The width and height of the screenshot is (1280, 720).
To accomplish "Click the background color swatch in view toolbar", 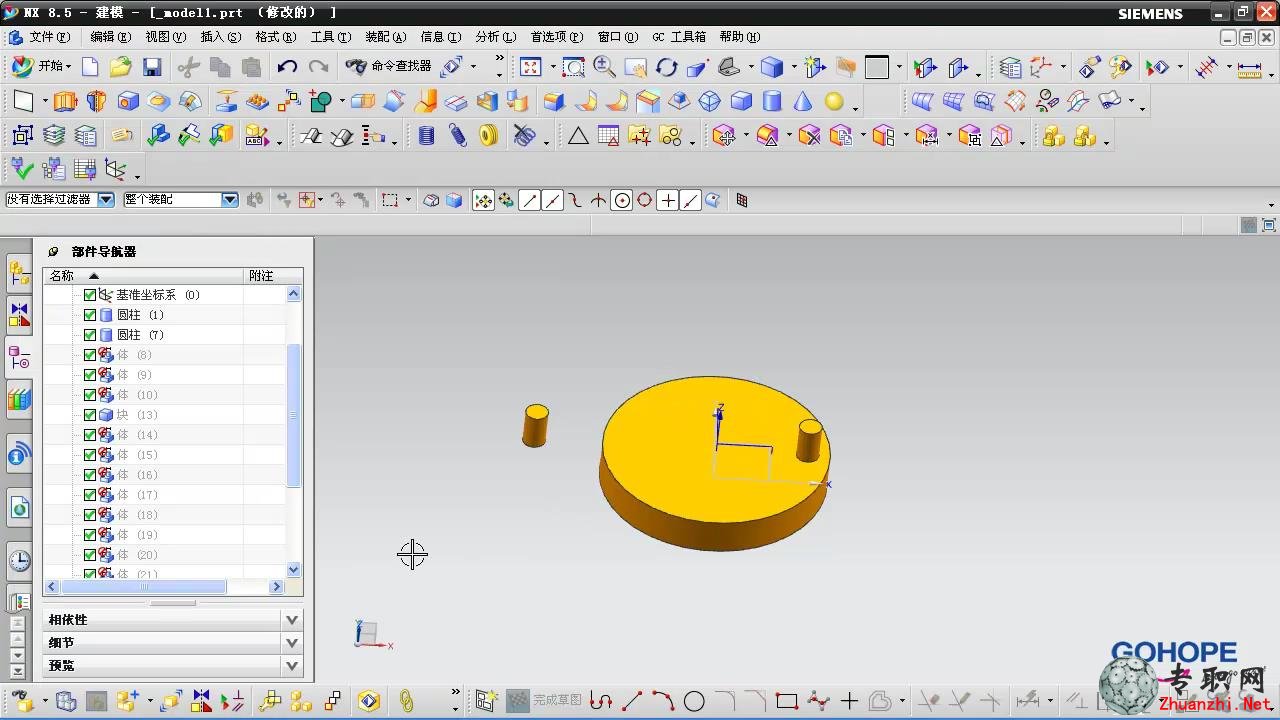I will click(x=877, y=67).
